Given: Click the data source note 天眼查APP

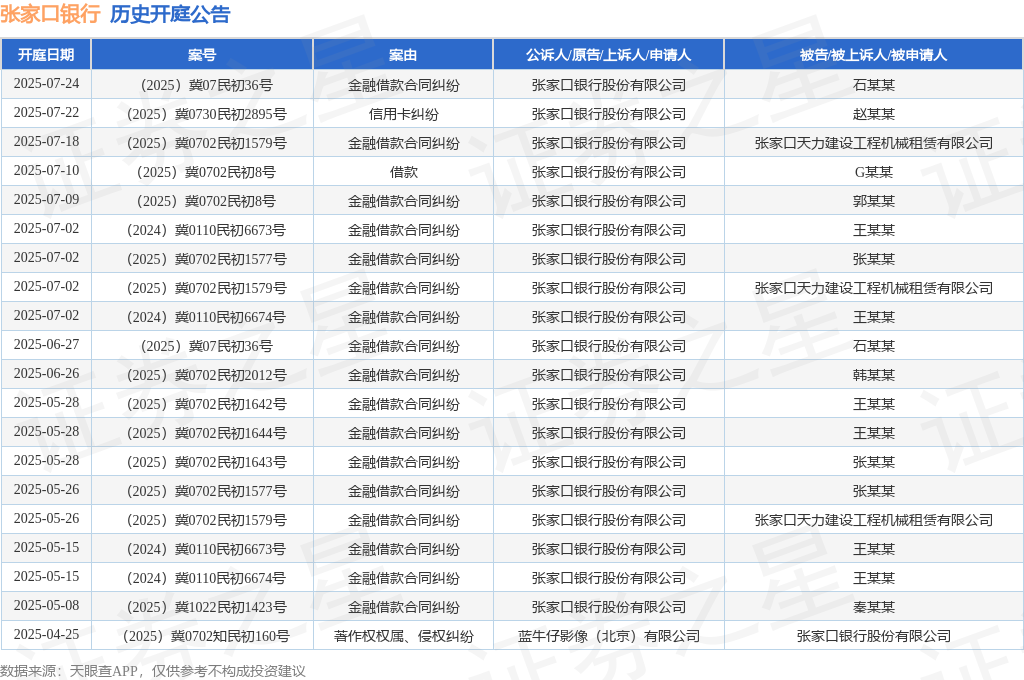Looking at the screenshot, I should point(104,671).
